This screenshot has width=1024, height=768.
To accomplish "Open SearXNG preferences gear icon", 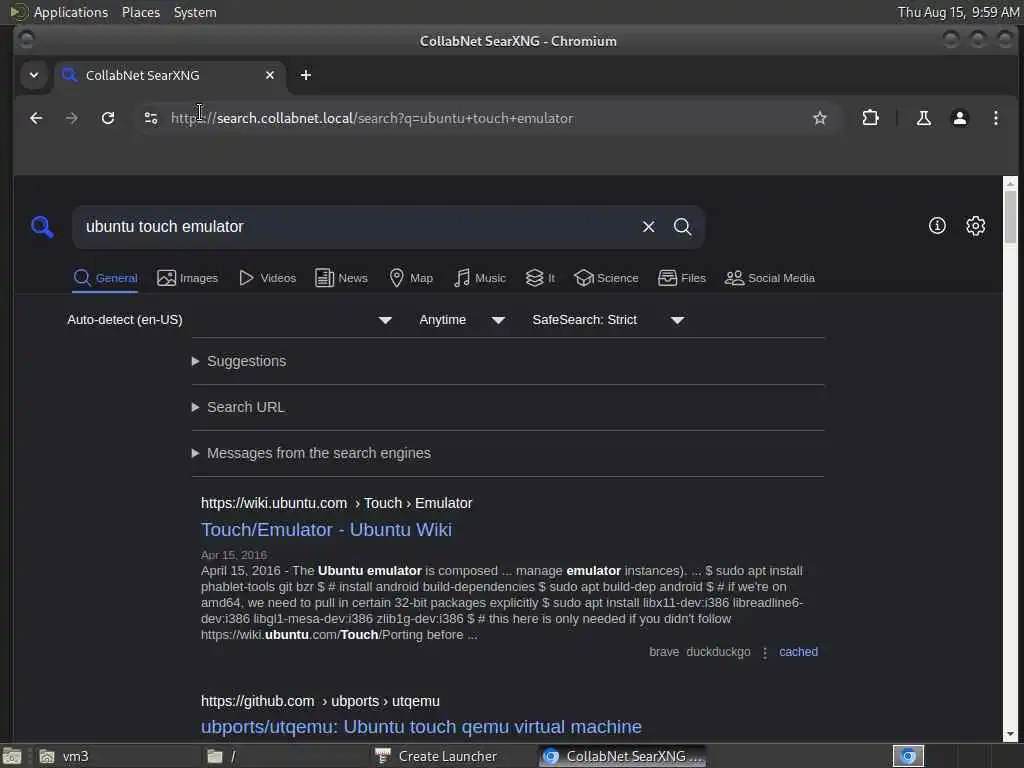I will tap(976, 226).
